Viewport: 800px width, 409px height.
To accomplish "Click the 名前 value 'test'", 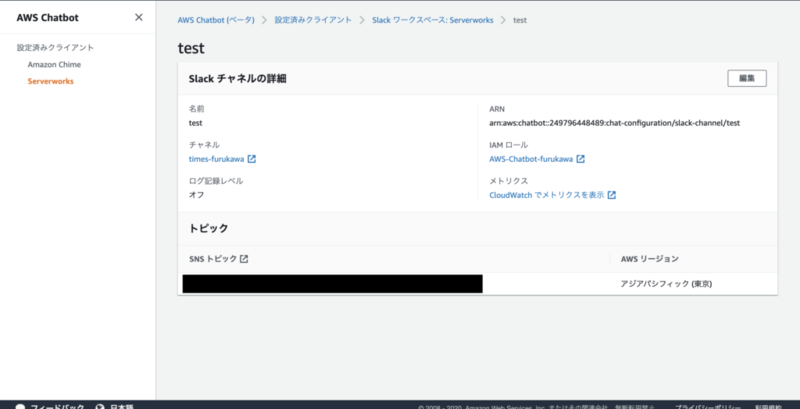I will click(195, 123).
